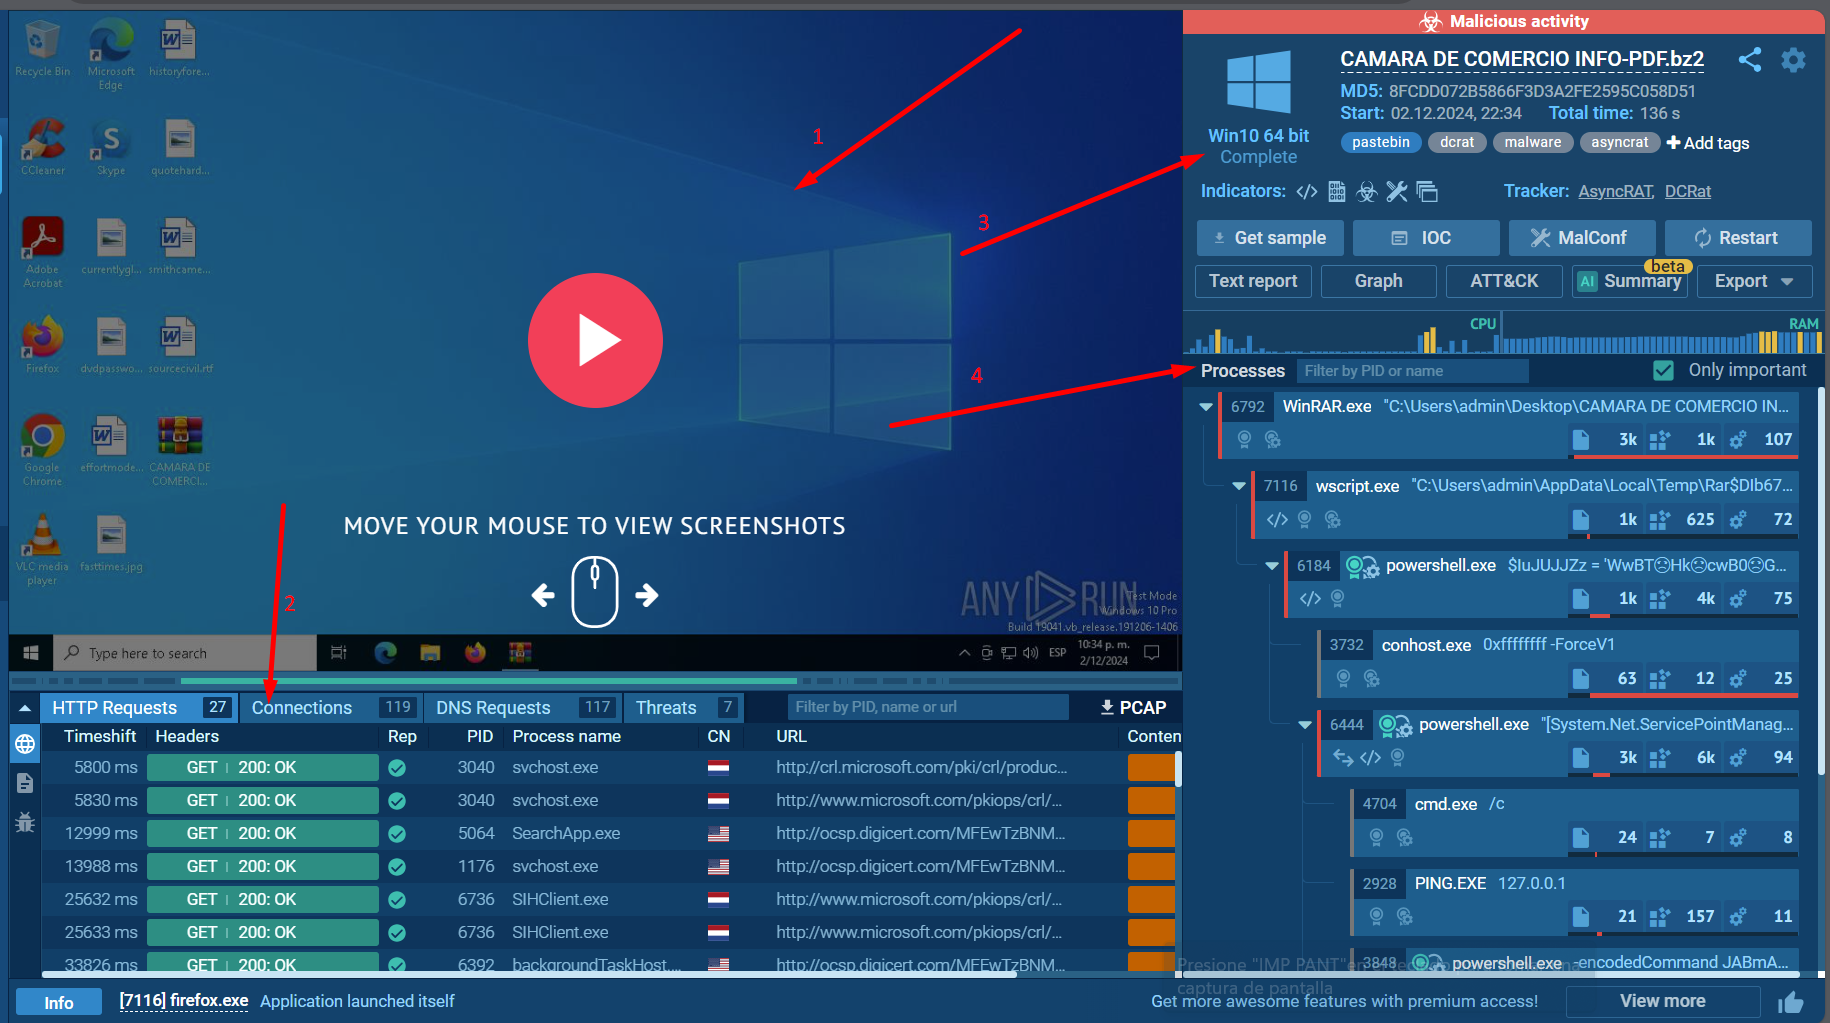Click the share task icon
The image size is (1830, 1023).
[x=1750, y=60]
